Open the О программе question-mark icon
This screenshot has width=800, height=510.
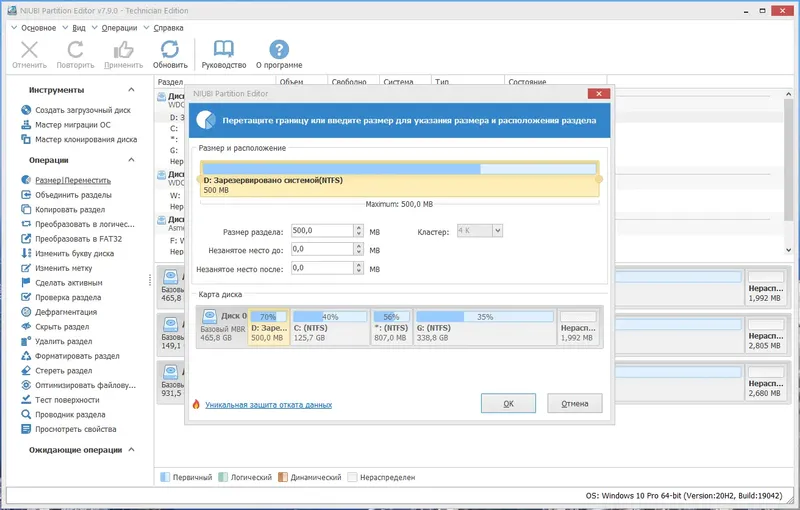[x=279, y=49]
